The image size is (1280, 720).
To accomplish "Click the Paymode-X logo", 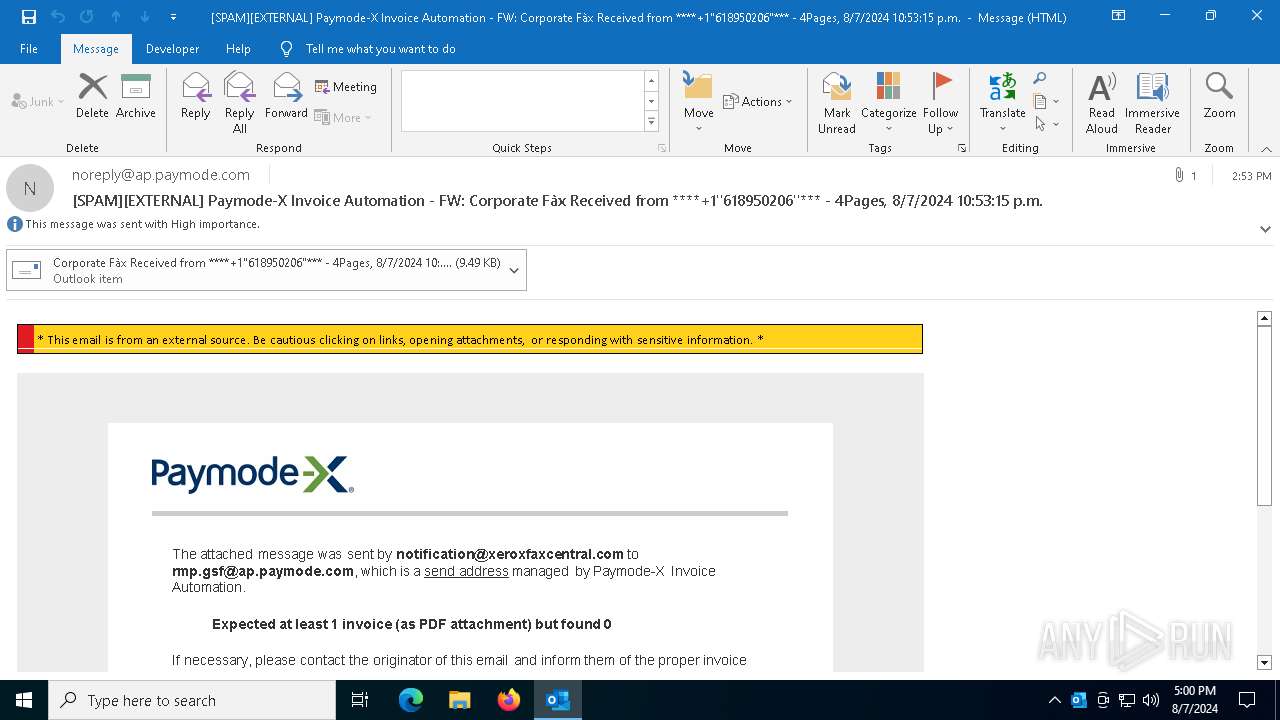I will (253, 474).
